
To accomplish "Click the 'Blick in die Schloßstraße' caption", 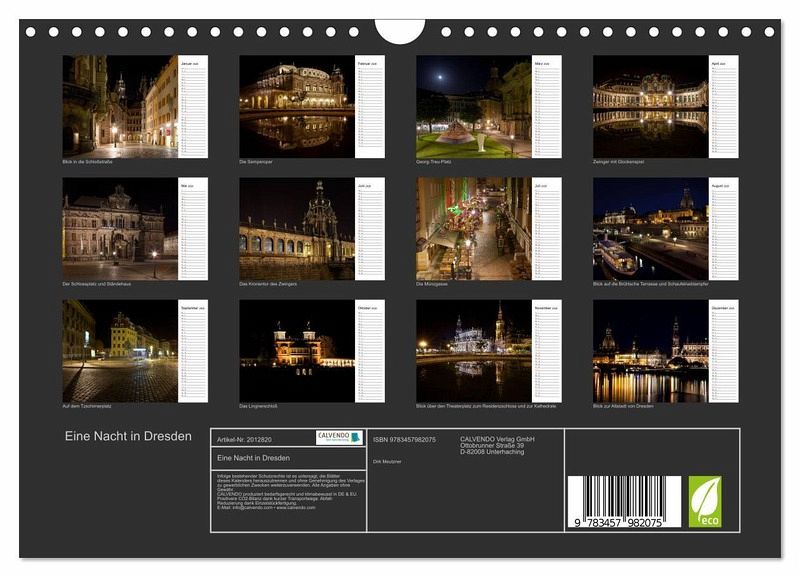I will [x=87, y=162].
